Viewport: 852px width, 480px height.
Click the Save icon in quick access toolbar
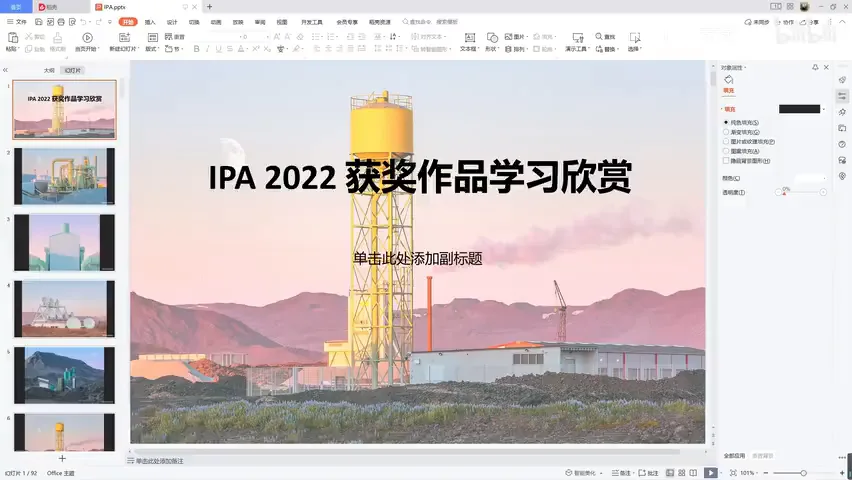[39, 22]
